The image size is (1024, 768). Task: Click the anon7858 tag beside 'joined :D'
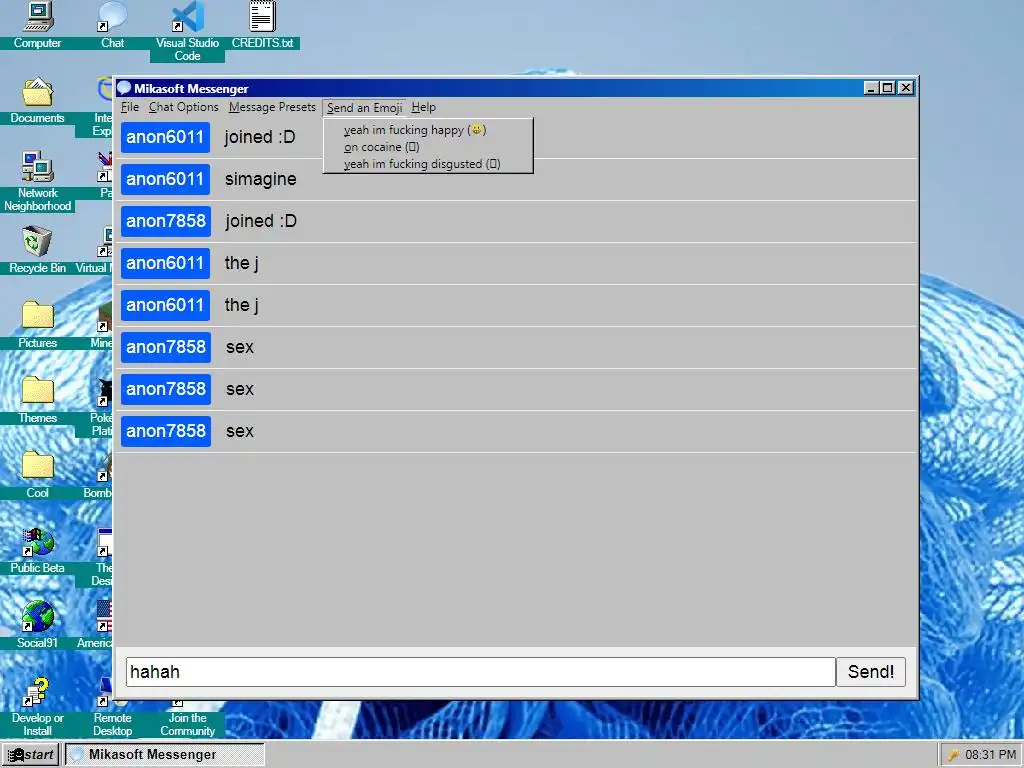[x=166, y=221]
